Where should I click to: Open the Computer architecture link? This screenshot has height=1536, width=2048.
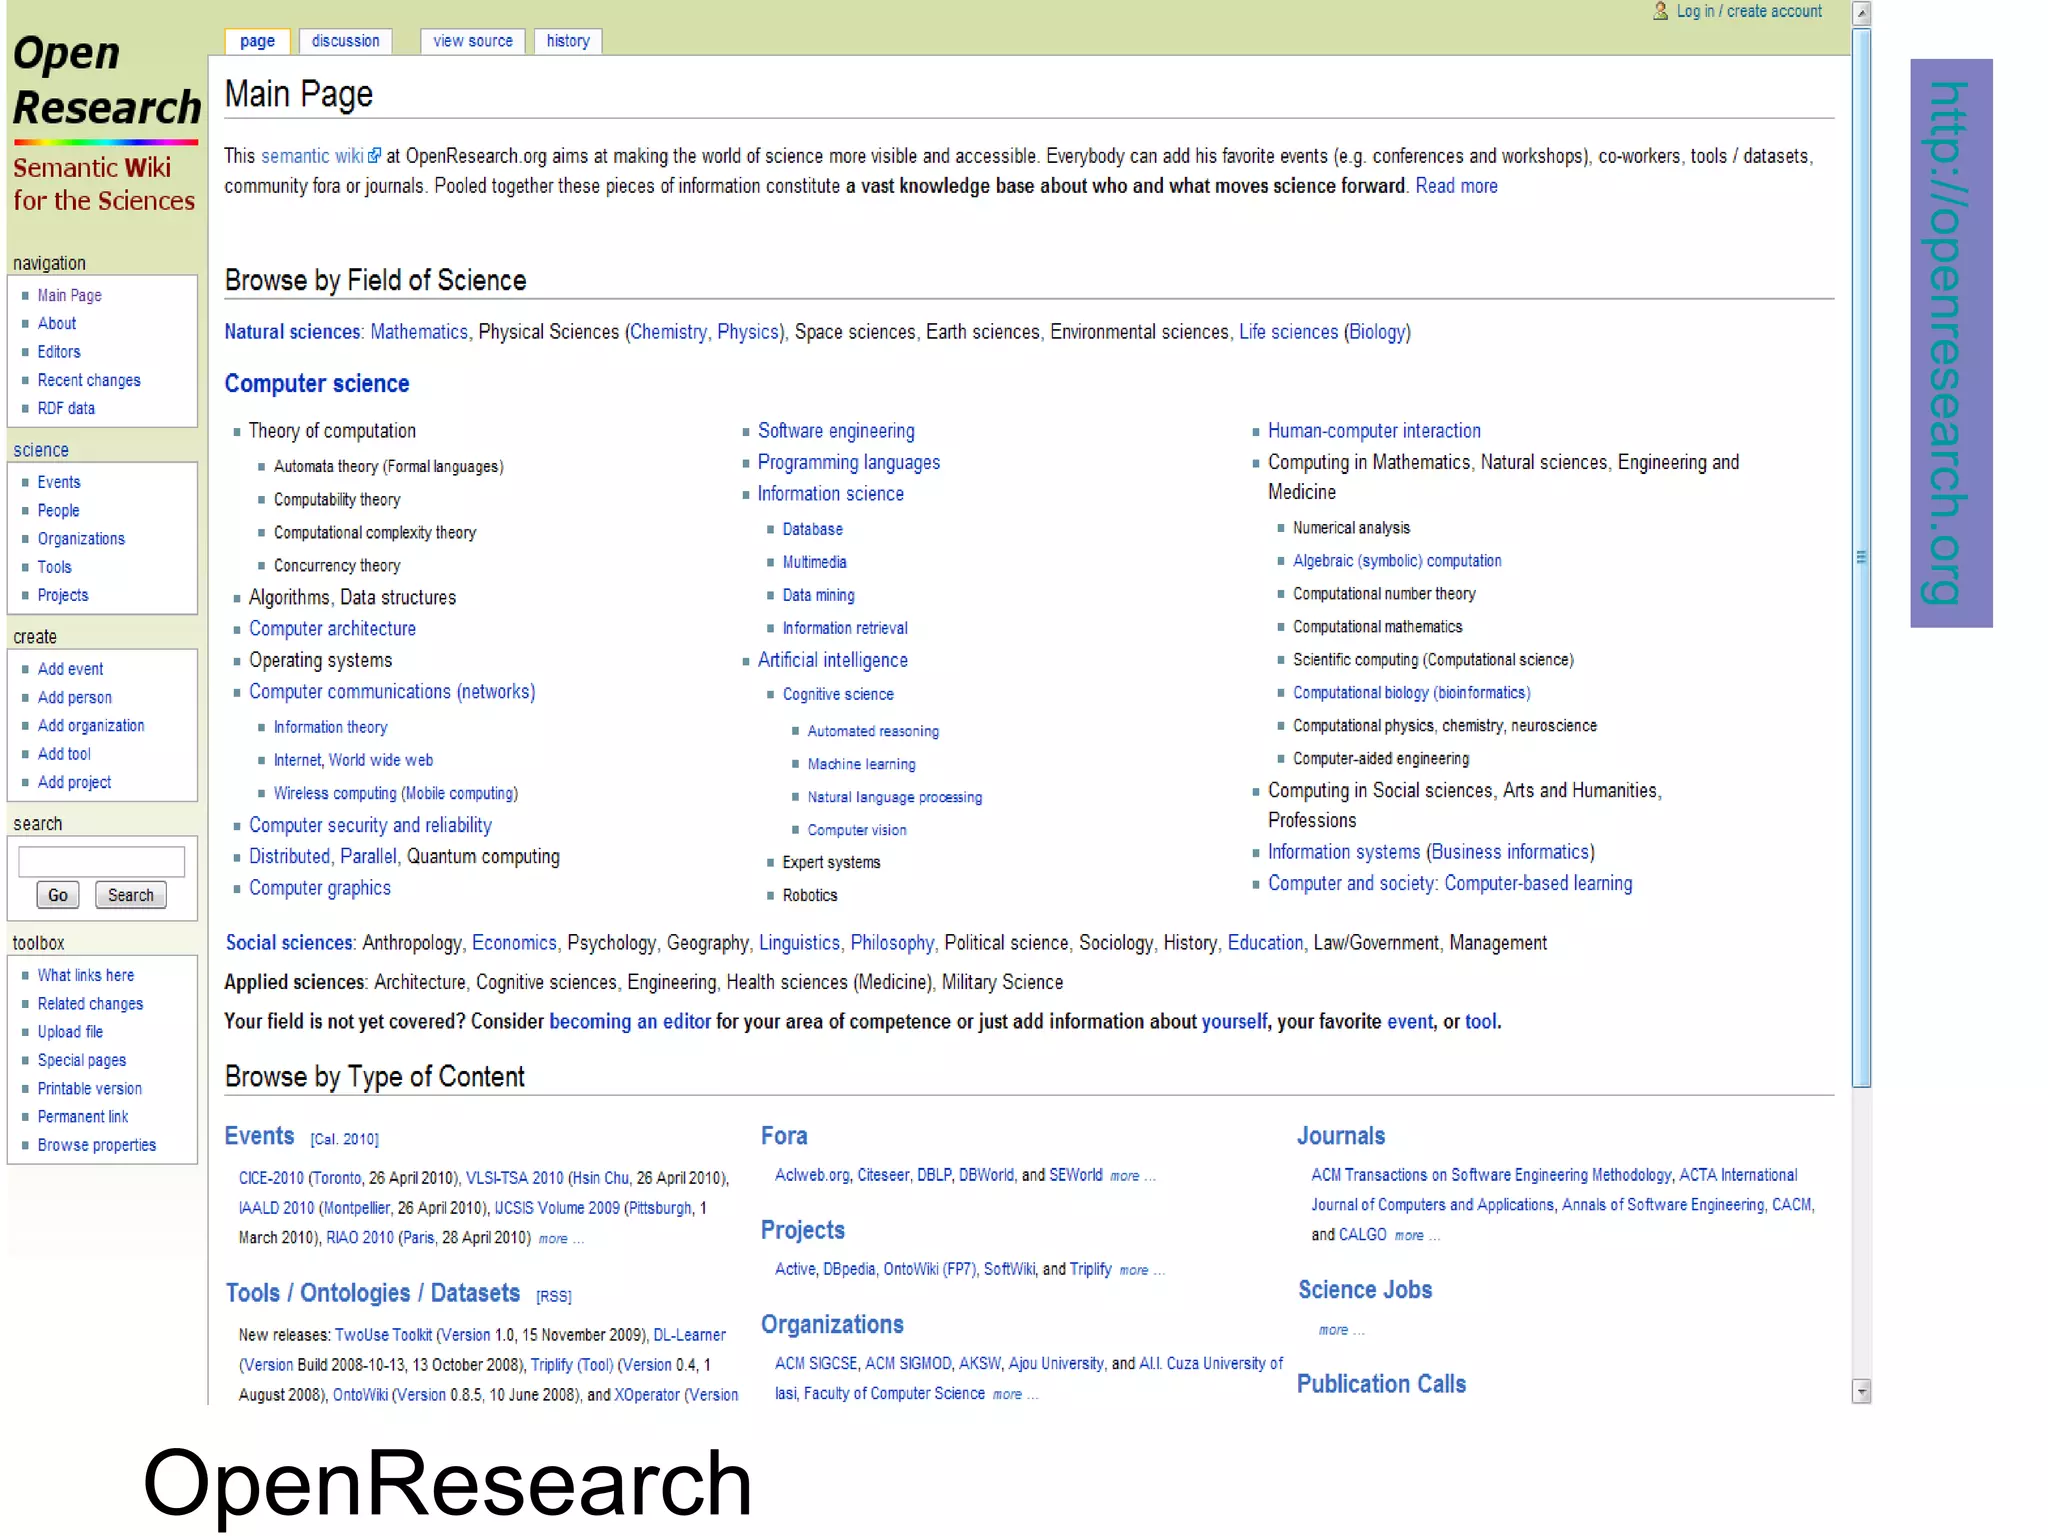pyautogui.click(x=332, y=629)
